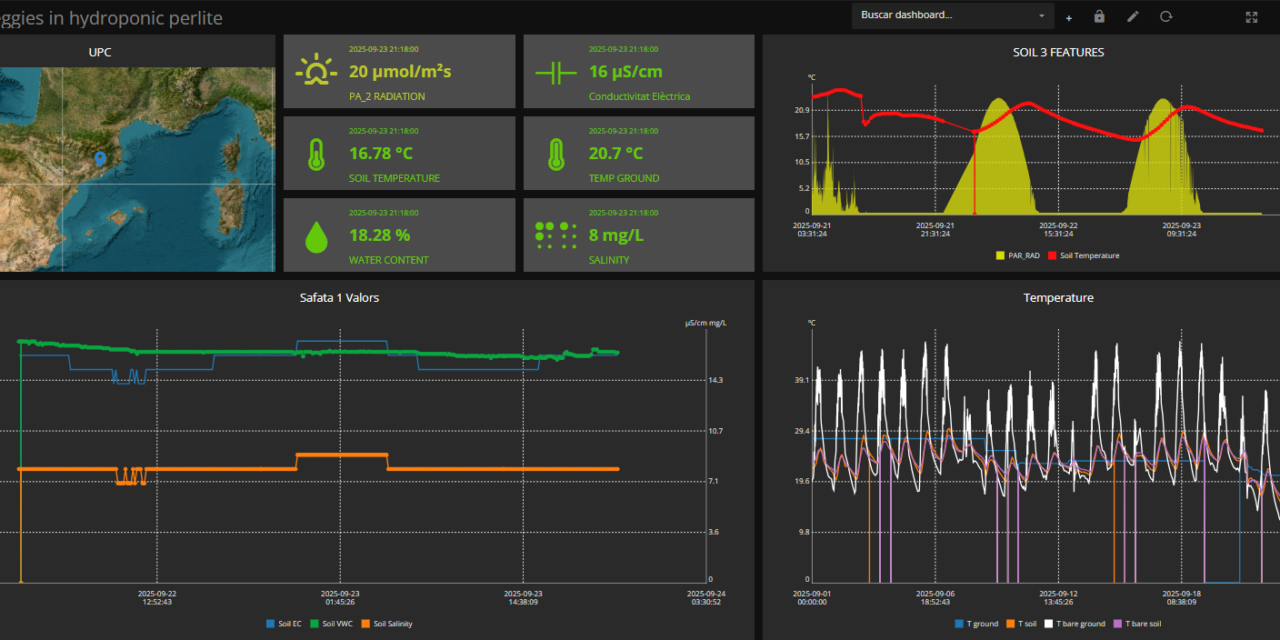The height and width of the screenshot is (640, 1280).
Task: Click the 20.7 °C temp ground value
Action: click(616, 153)
